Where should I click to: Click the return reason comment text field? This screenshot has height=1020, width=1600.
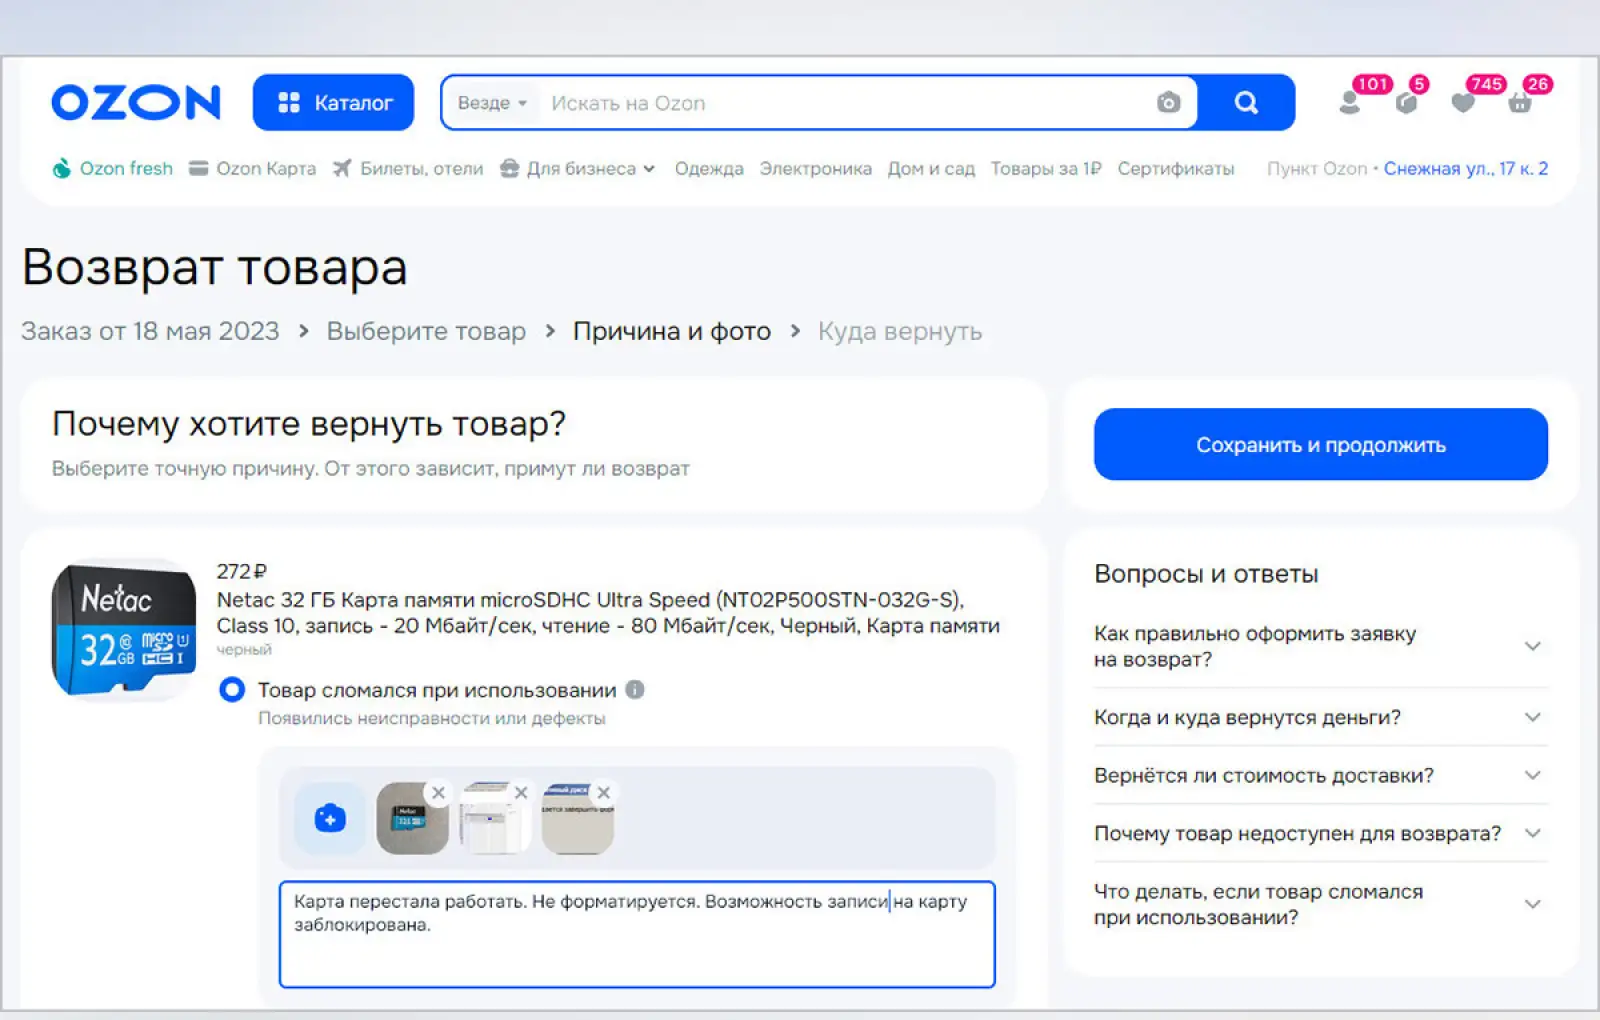[636, 950]
